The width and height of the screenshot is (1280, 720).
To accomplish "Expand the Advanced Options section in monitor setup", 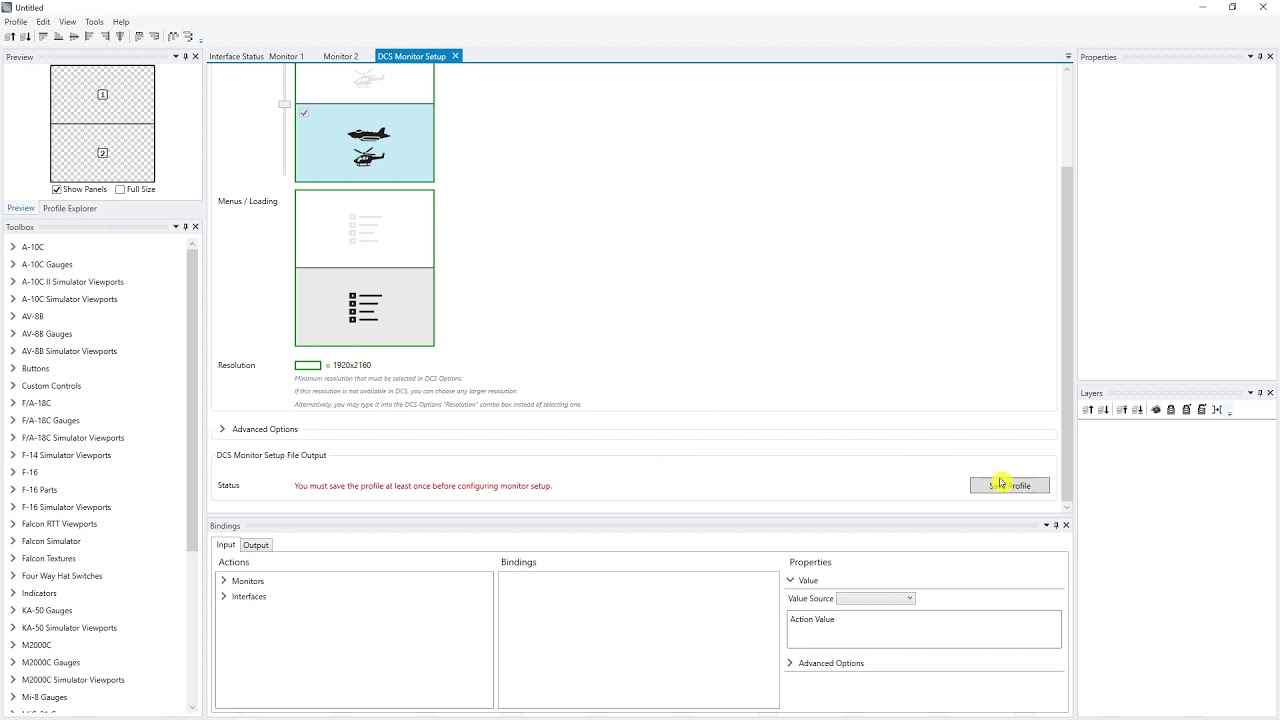I will [222, 429].
